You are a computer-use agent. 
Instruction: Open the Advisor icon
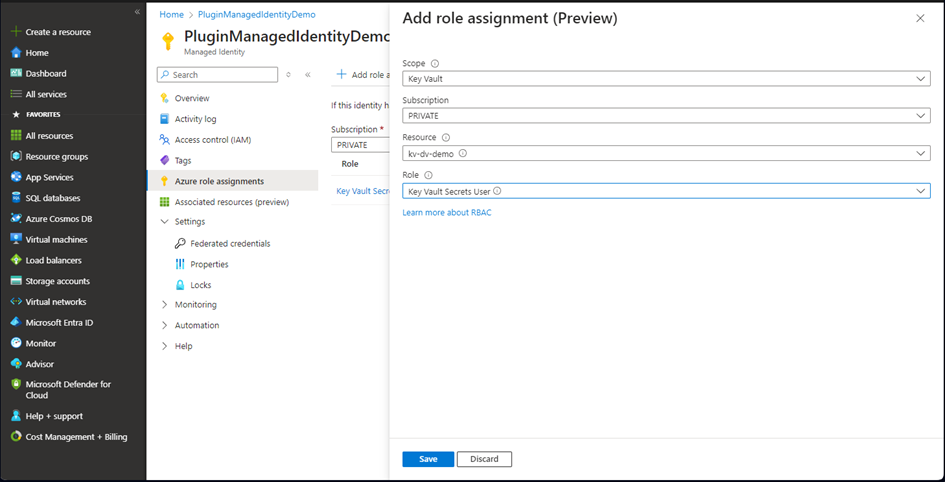tap(16, 364)
